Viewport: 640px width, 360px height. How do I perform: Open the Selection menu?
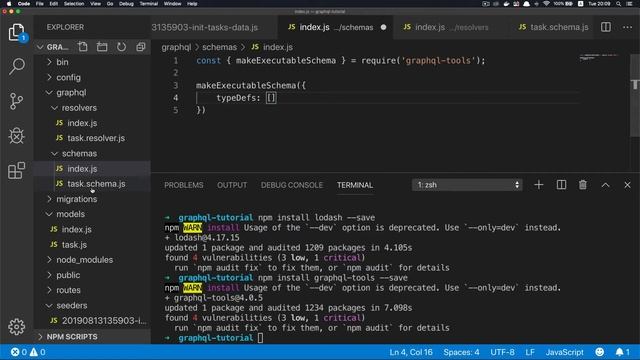74,4
